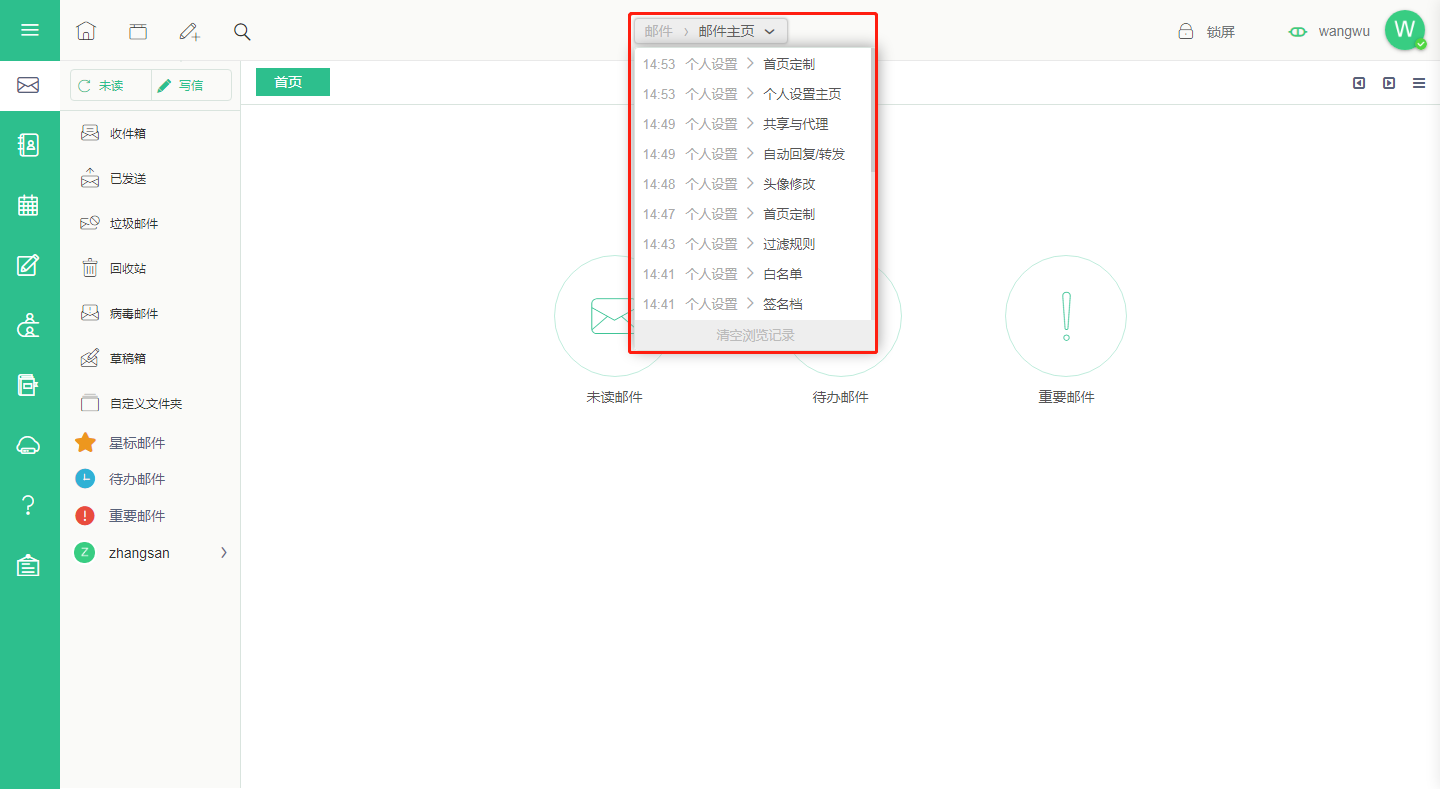This screenshot has height=789, width=1440.
Task: Show the previous tab using the left arrow
Action: [x=1359, y=83]
